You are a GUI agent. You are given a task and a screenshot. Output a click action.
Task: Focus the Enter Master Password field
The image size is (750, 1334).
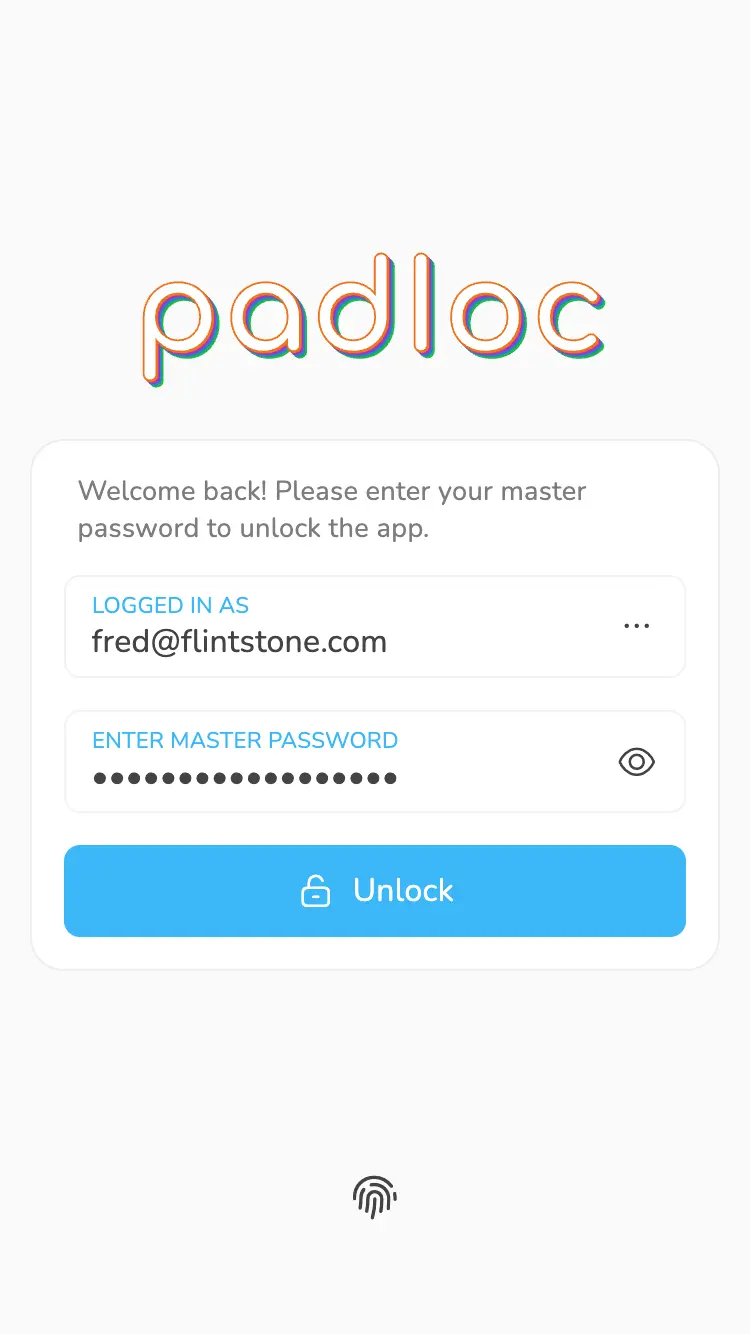(375, 761)
